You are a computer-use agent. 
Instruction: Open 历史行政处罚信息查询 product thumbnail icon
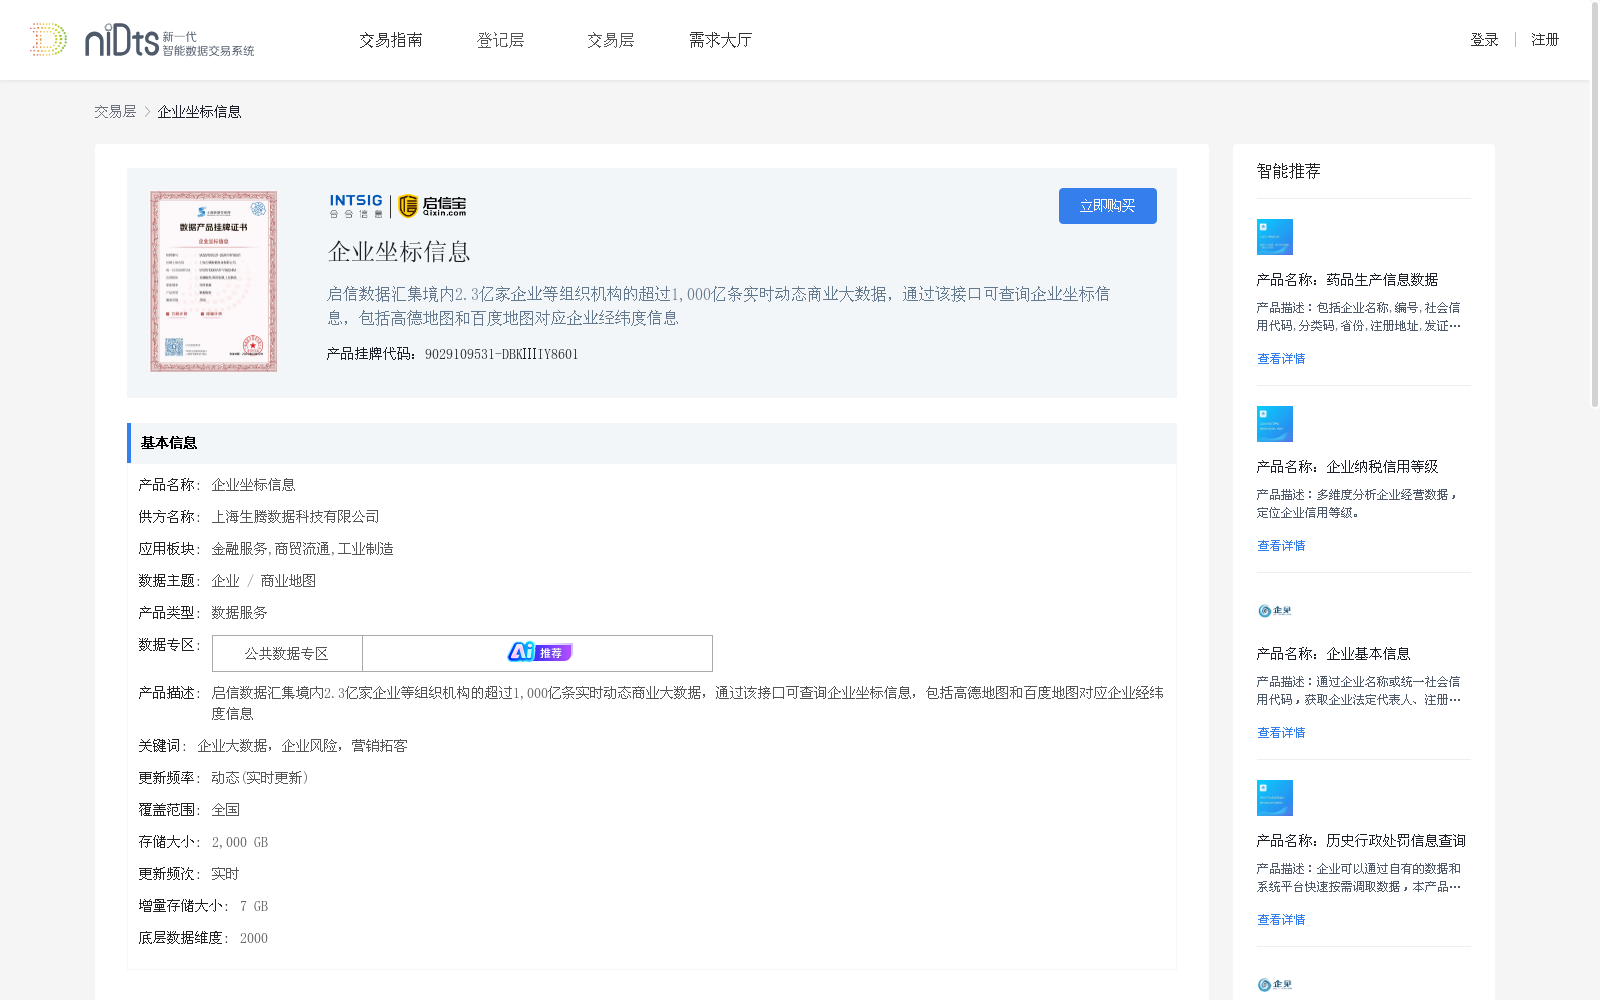coord(1275,798)
